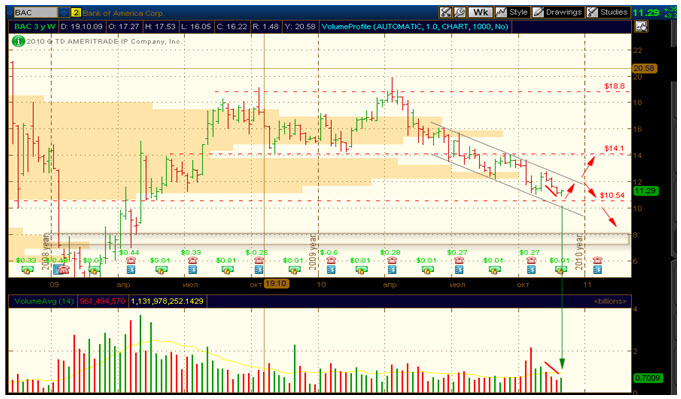681x399 pixels.
Task: Click the earnings phone icon under $0.28
Action: point(392,261)
